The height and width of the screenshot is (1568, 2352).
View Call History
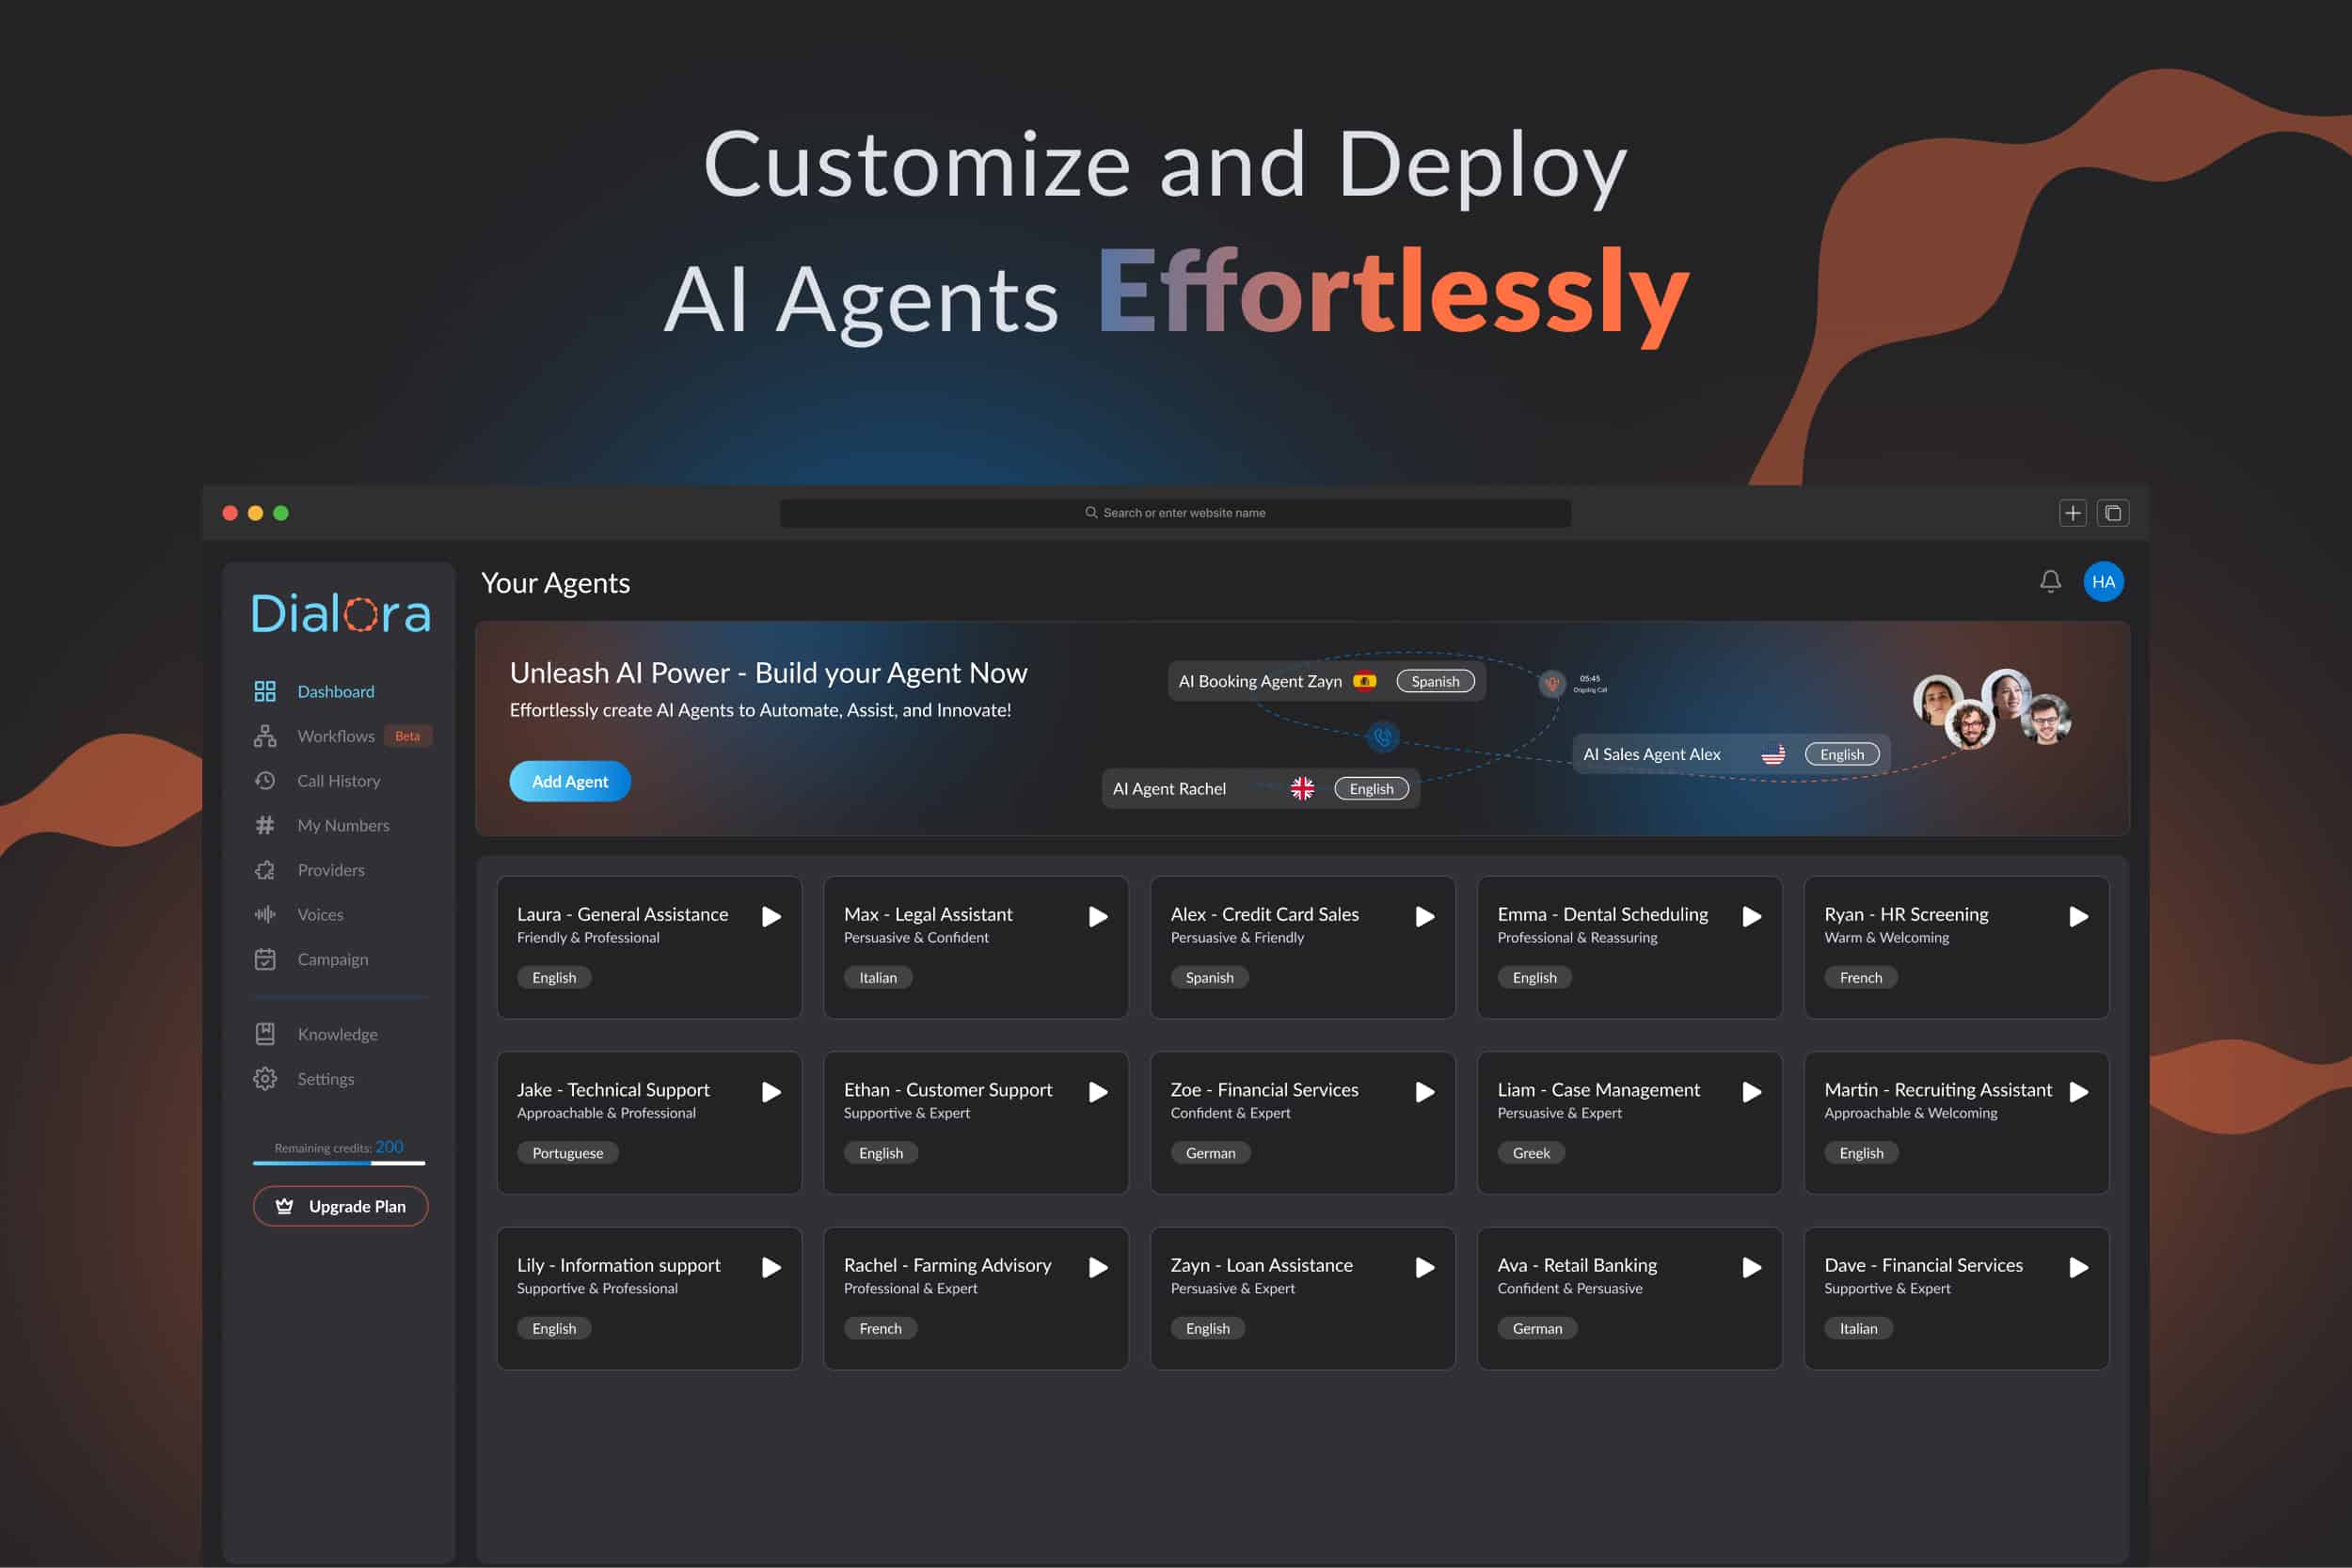click(x=338, y=780)
